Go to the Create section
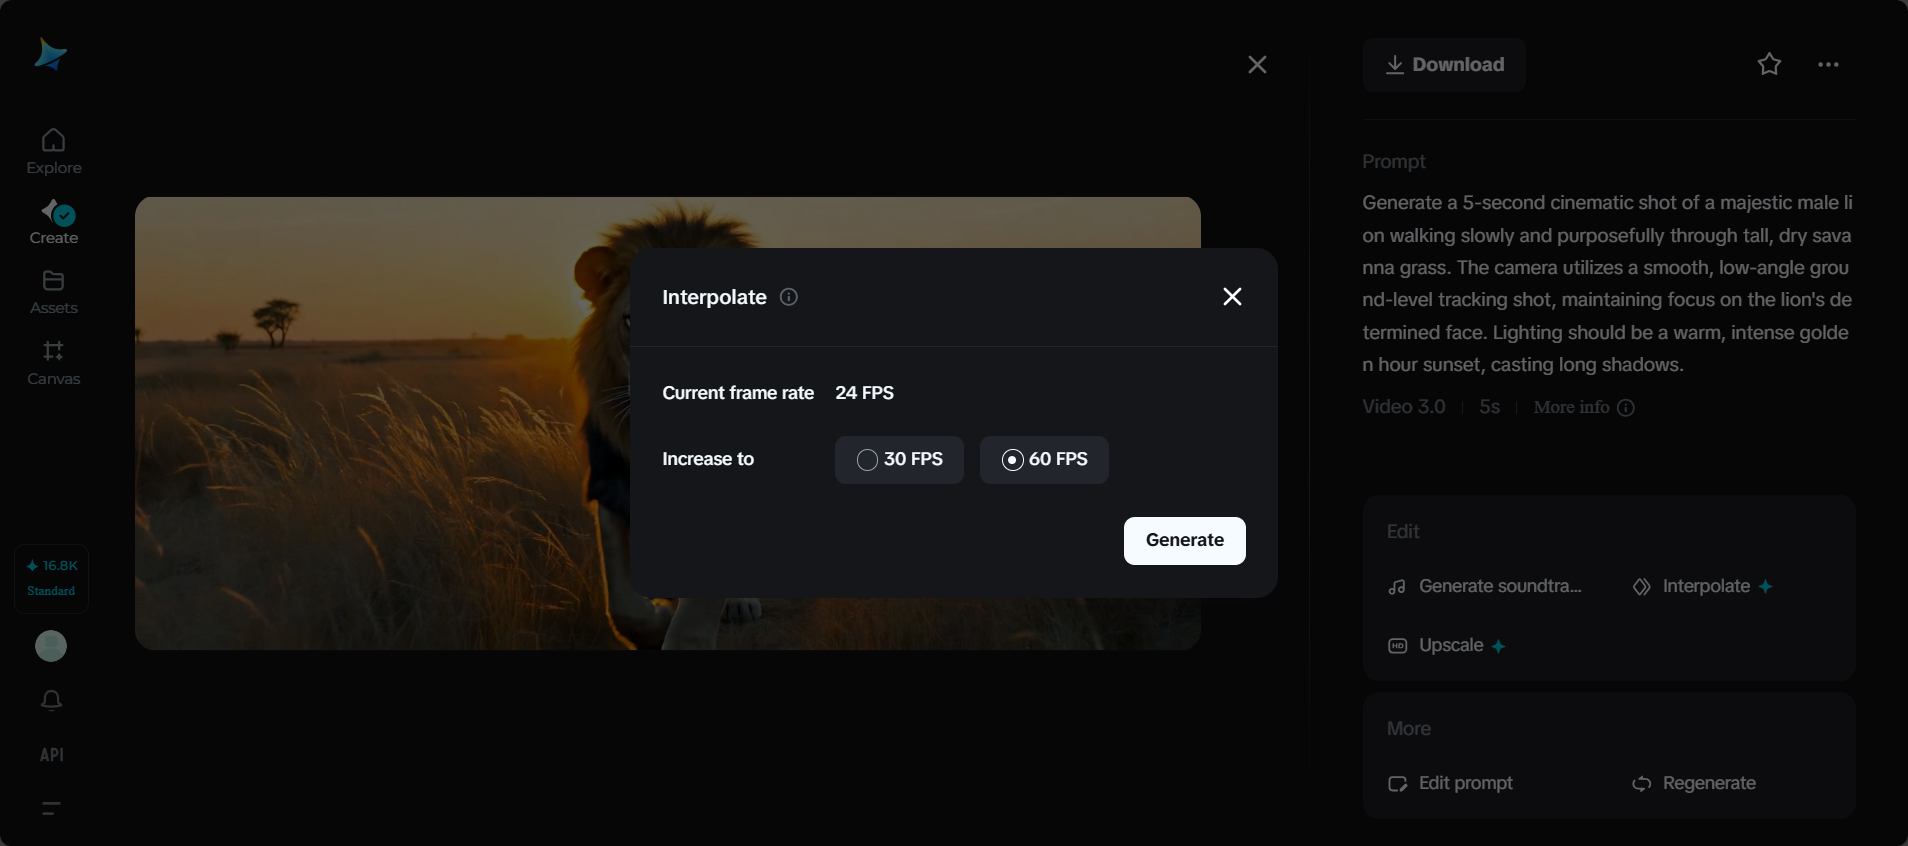Viewport: 1908px width, 846px height. point(54,222)
